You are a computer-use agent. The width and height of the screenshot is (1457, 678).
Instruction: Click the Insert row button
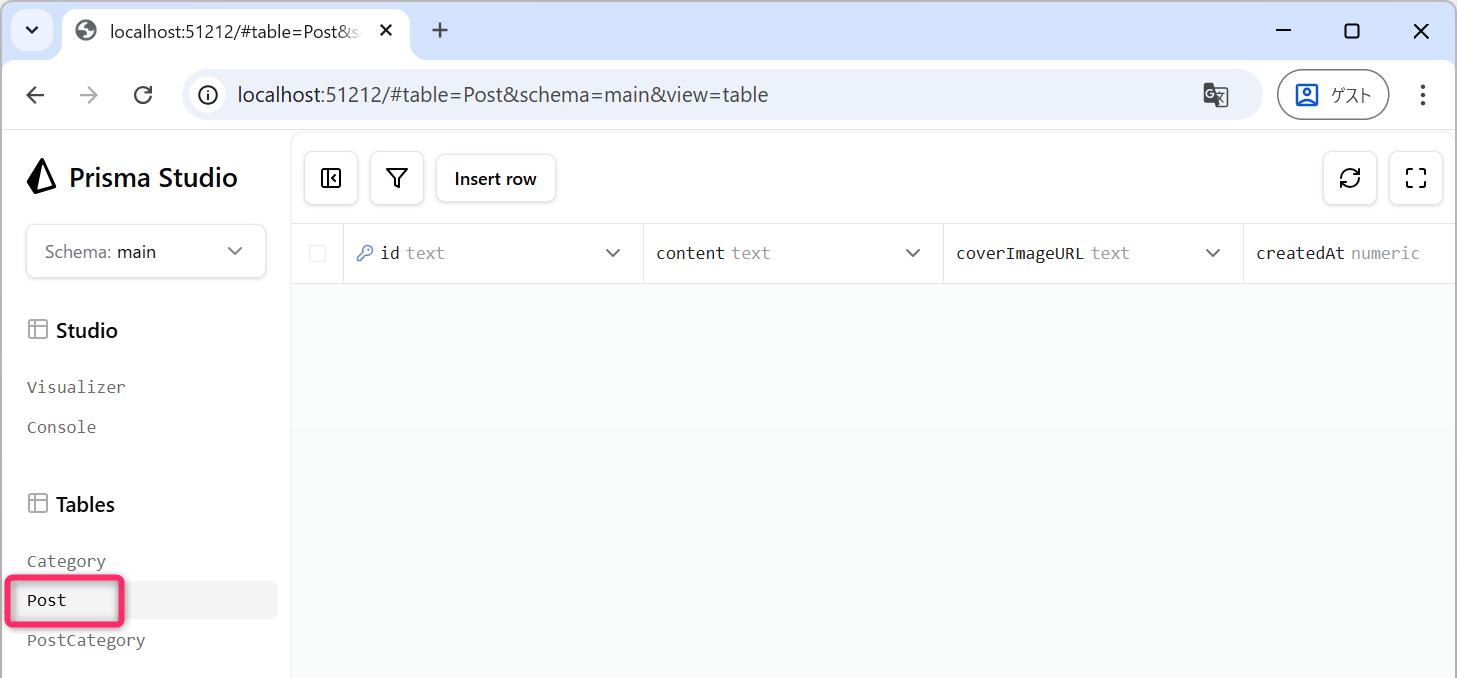coord(495,178)
